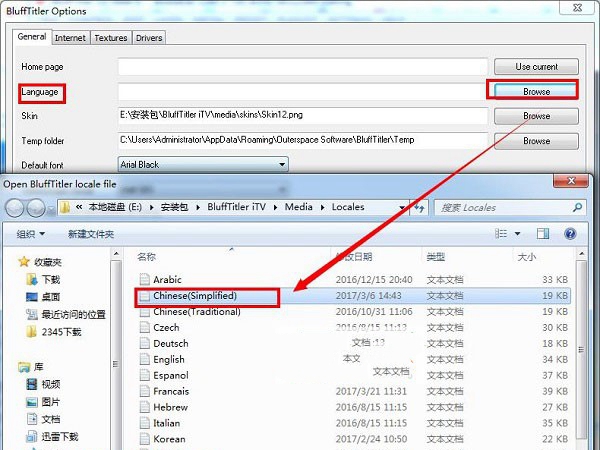Open 迅雷下载 in the sidebar

(x=52, y=437)
